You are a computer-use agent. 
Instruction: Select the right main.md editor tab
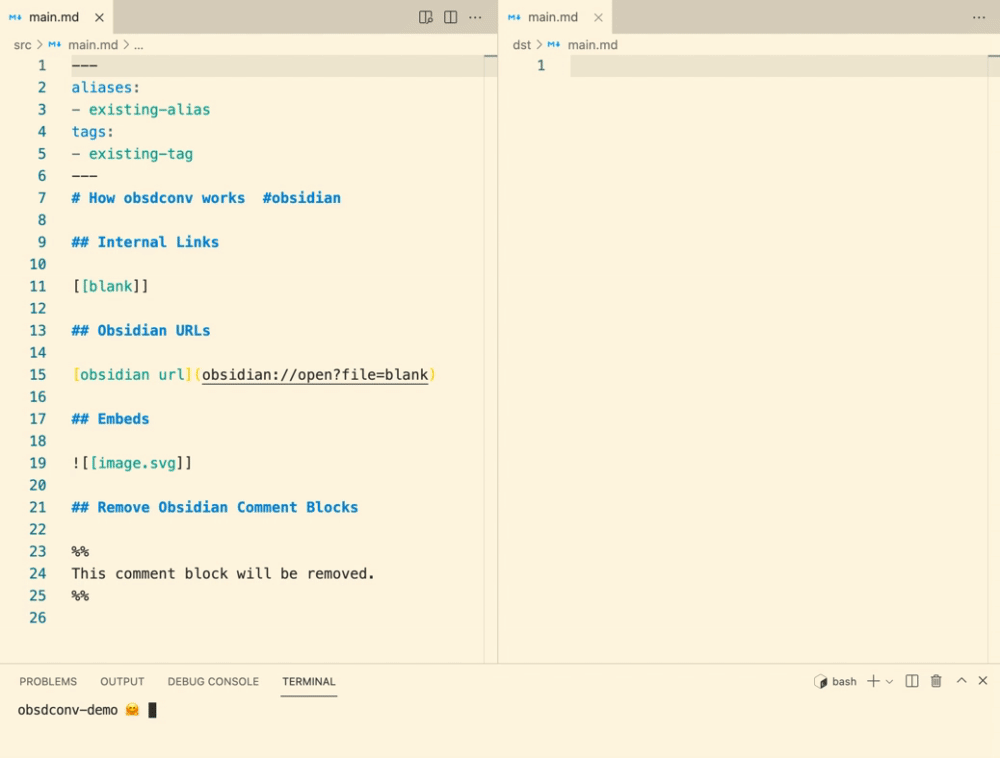(x=555, y=17)
